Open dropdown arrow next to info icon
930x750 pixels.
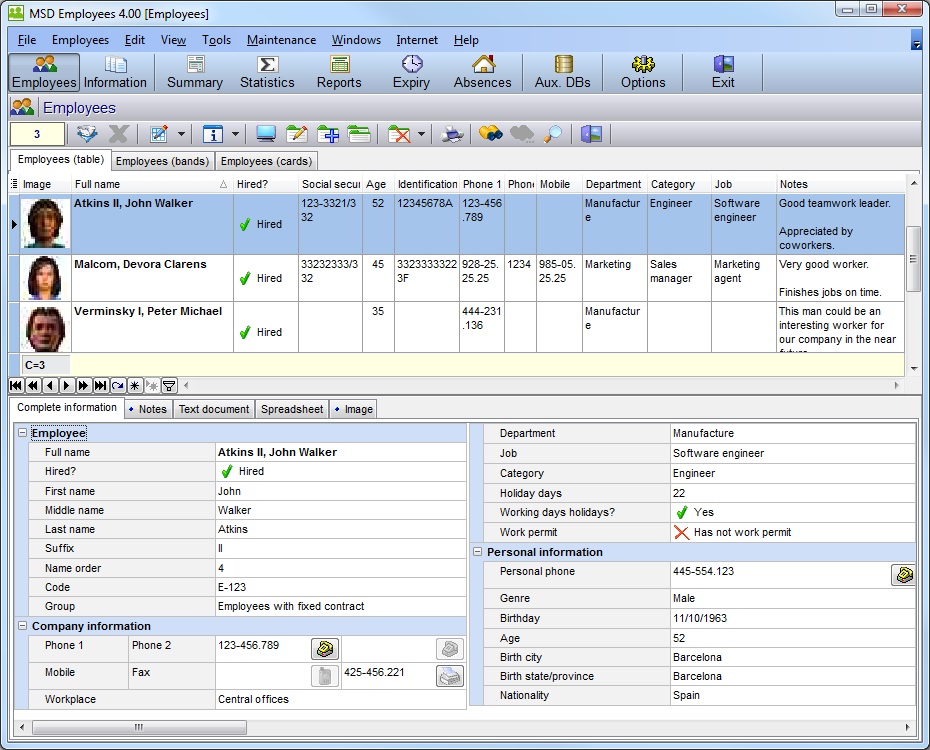236,134
